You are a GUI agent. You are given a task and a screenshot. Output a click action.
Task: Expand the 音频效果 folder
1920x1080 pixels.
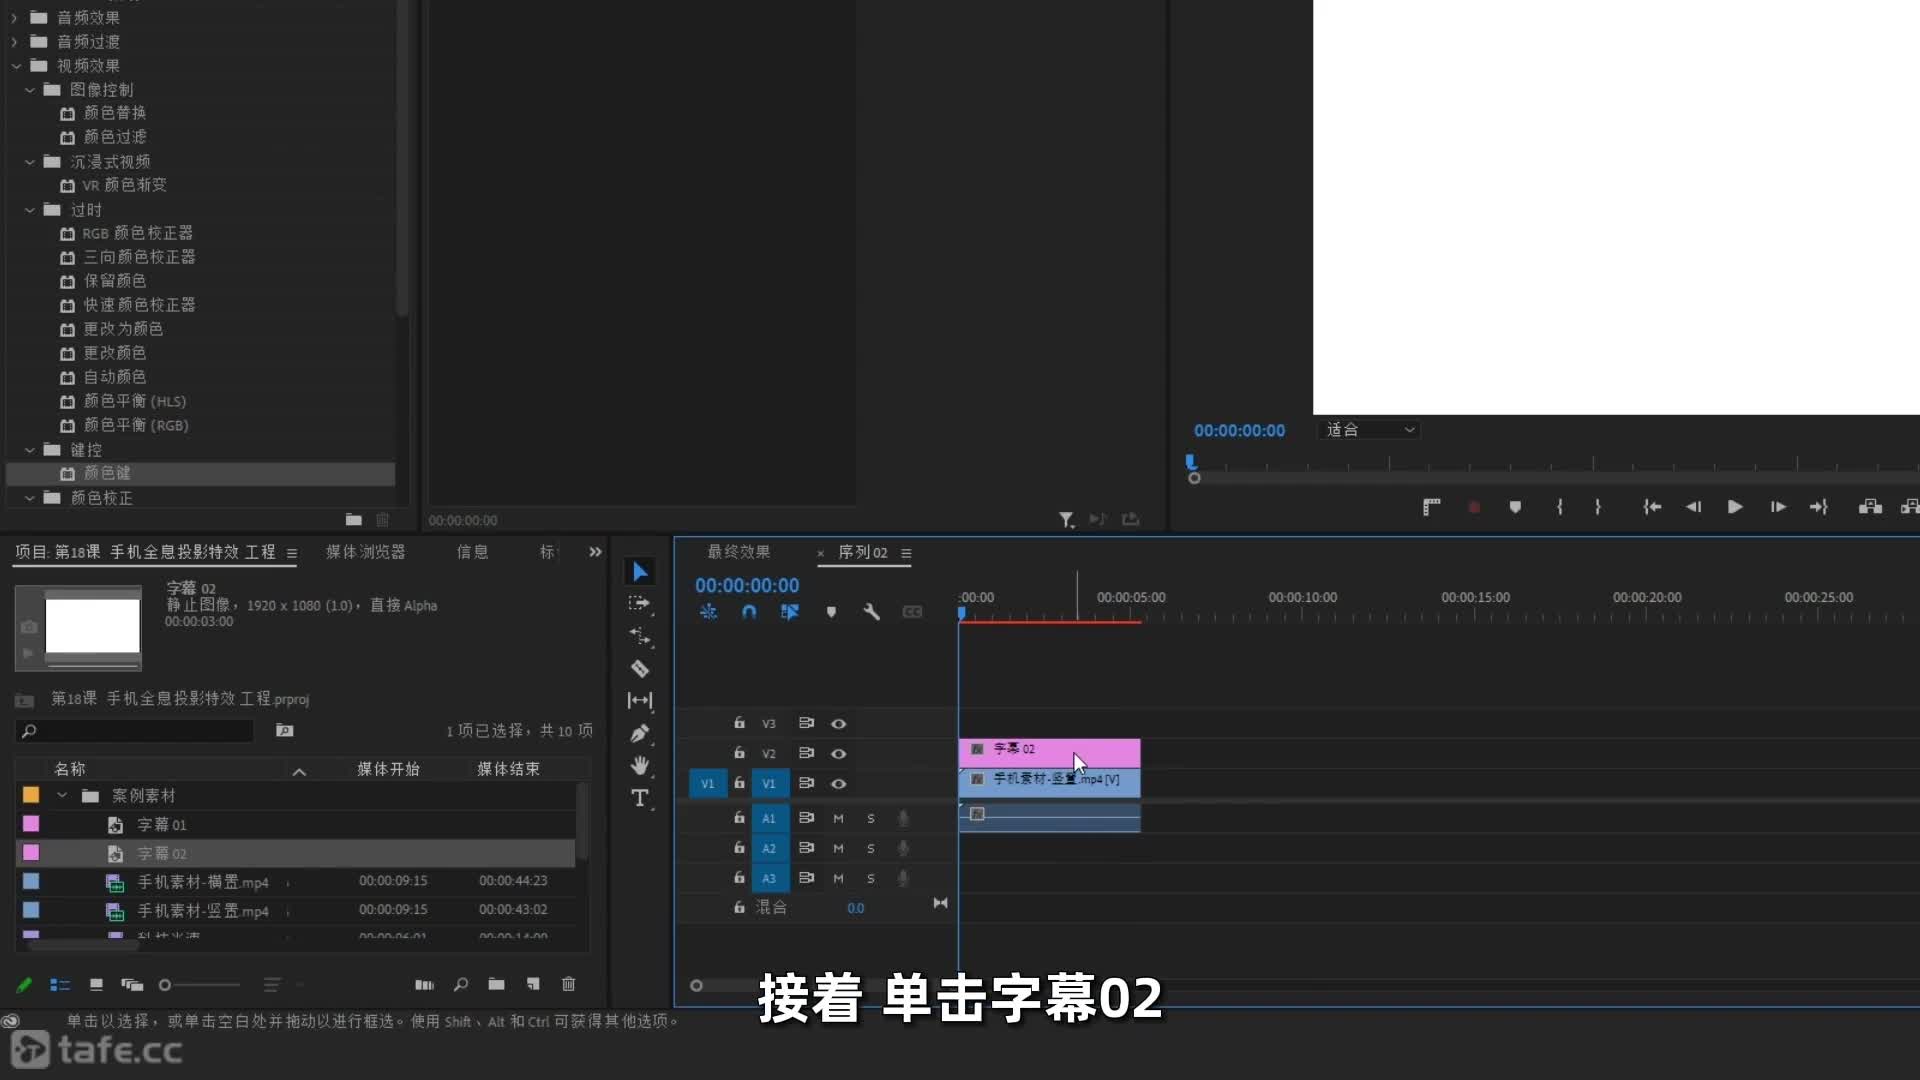coord(14,18)
